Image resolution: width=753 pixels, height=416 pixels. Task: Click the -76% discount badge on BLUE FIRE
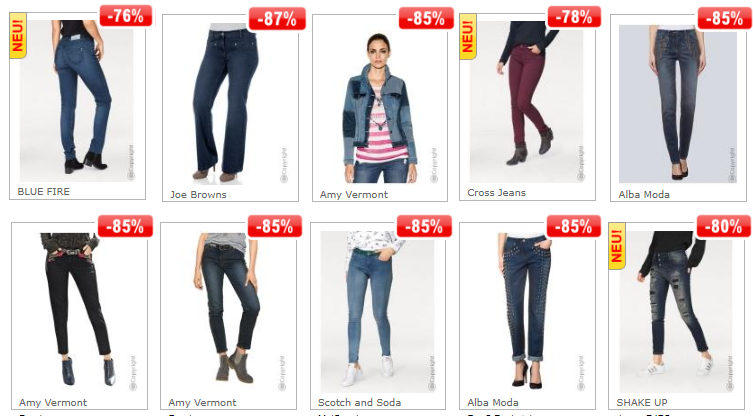pos(126,16)
